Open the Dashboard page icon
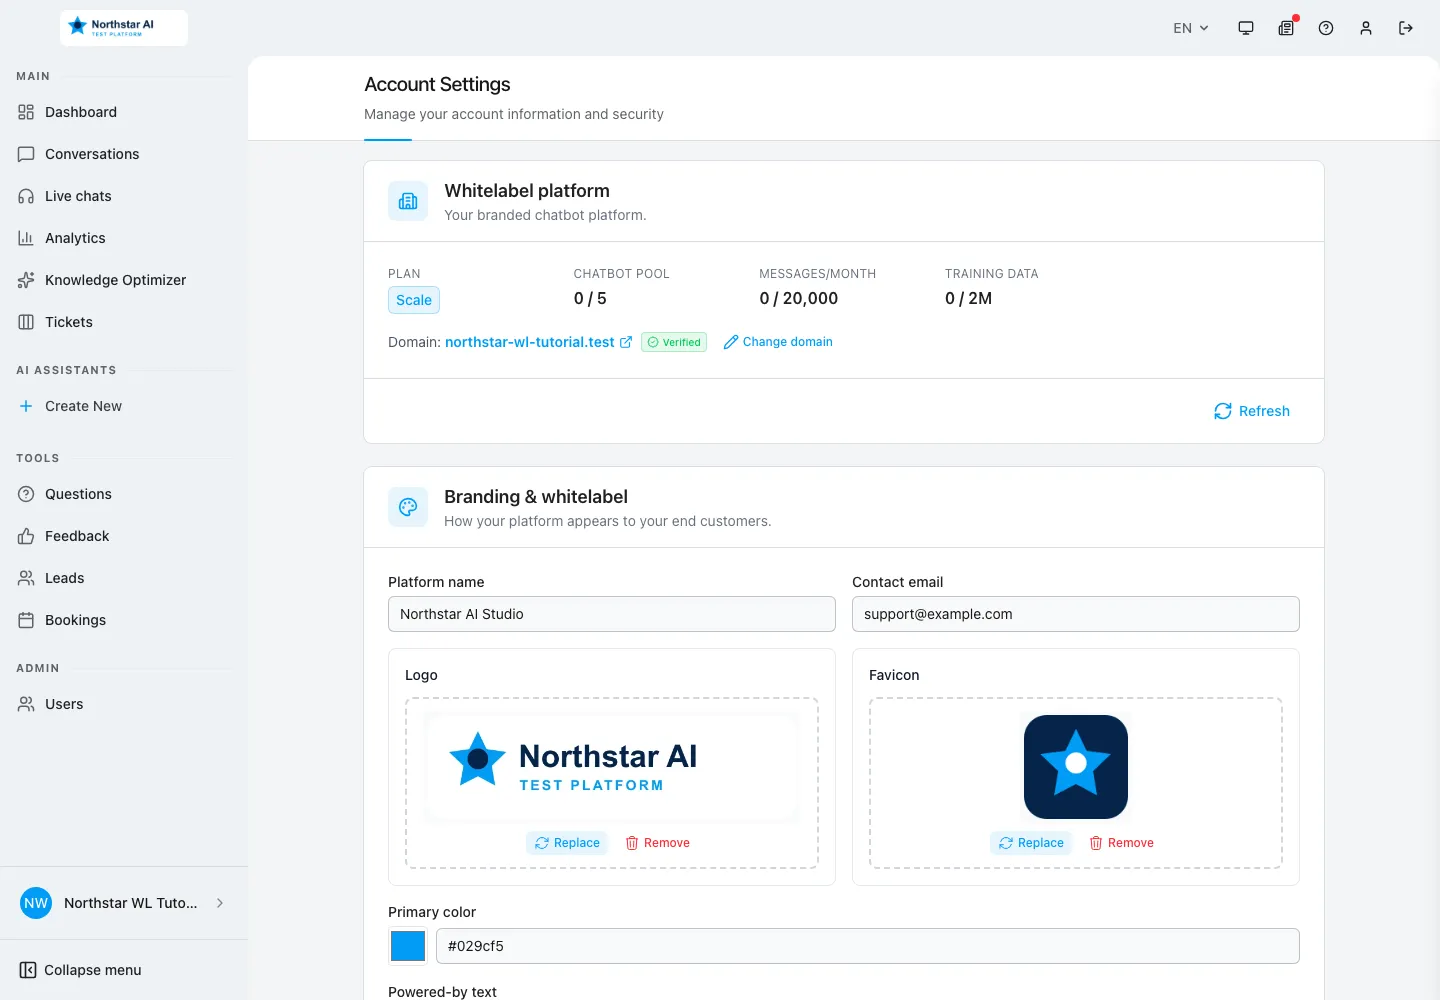The image size is (1440, 1000). tap(26, 112)
